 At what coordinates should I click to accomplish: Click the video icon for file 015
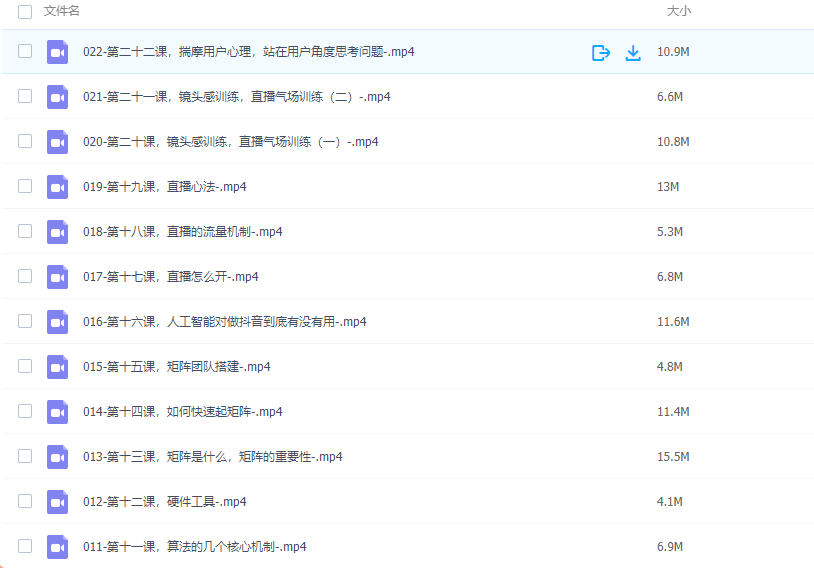click(57, 367)
